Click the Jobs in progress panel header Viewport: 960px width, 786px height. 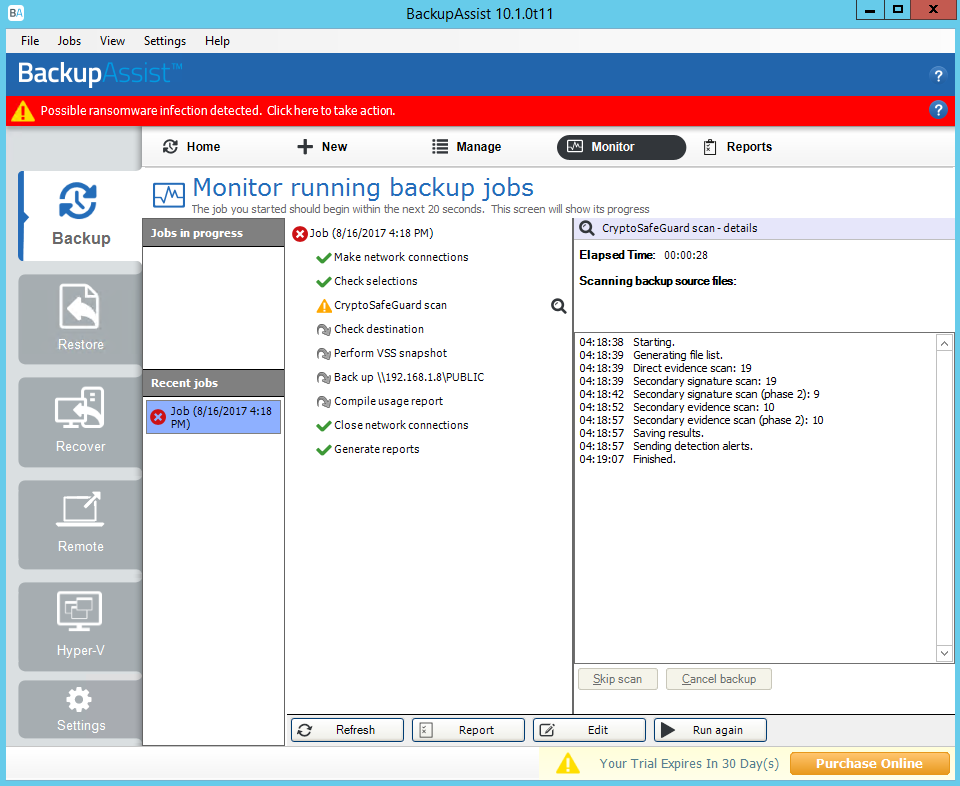point(214,233)
